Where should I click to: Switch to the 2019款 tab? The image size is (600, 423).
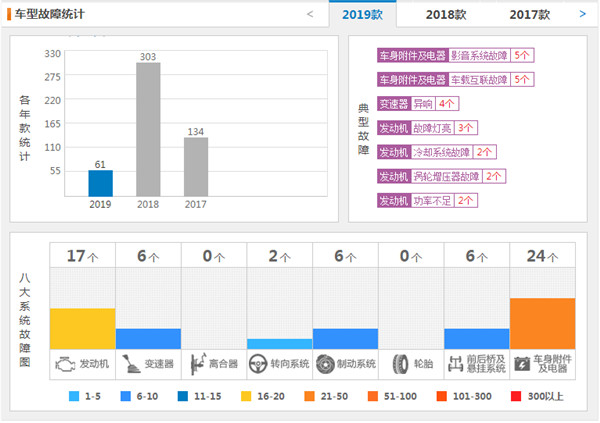(362, 15)
